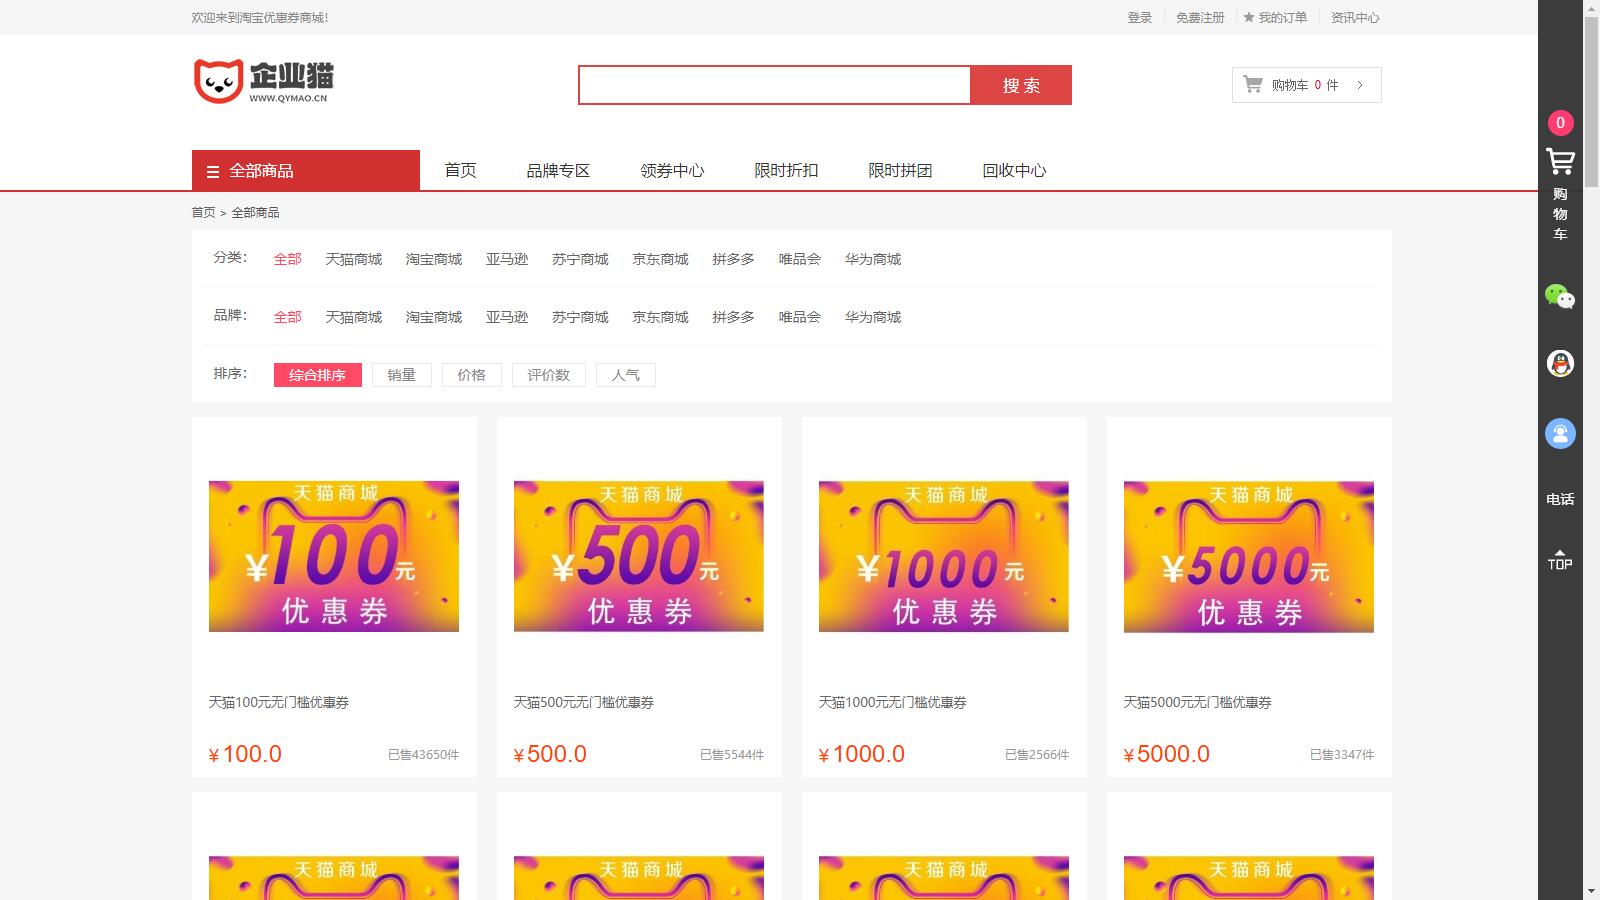Open WeChat contact icon in sidebar
Screen dimensions: 1600x900
point(1560,296)
